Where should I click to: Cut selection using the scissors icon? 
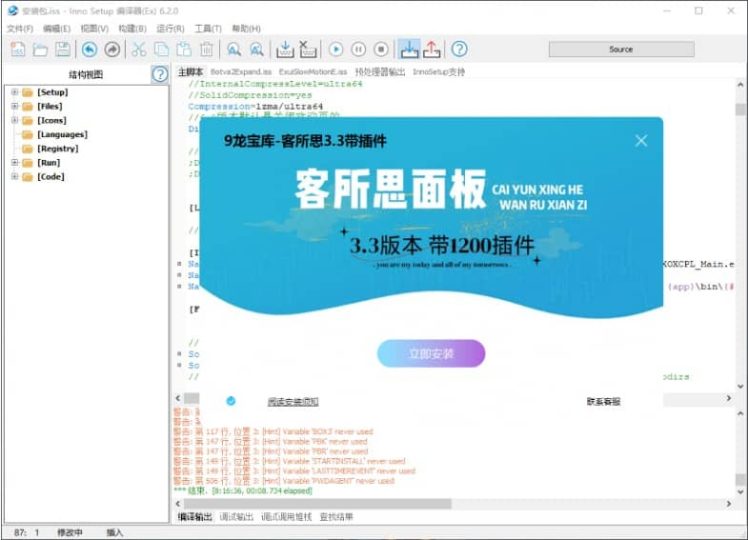tap(139, 49)
